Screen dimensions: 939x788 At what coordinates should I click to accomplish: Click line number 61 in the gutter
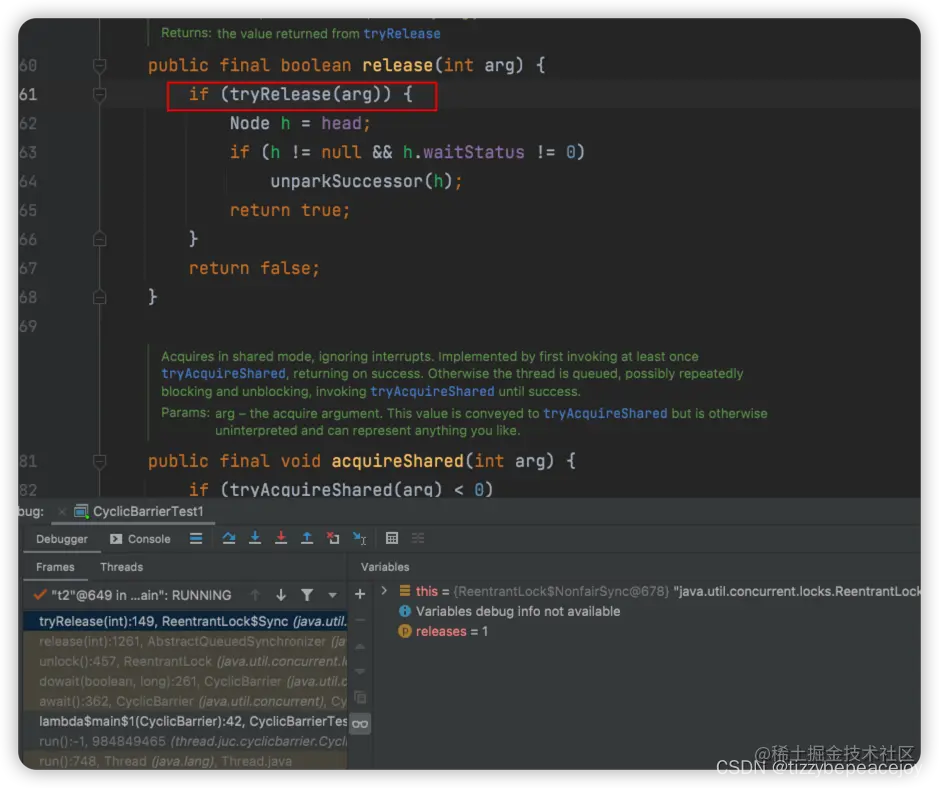(28, 94)
